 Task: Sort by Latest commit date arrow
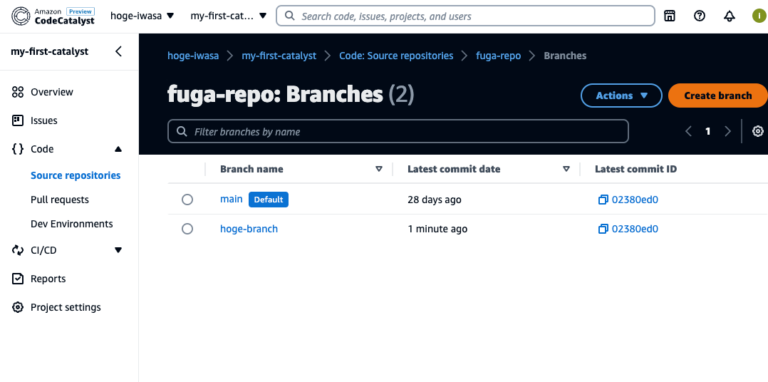pos(566,169)
